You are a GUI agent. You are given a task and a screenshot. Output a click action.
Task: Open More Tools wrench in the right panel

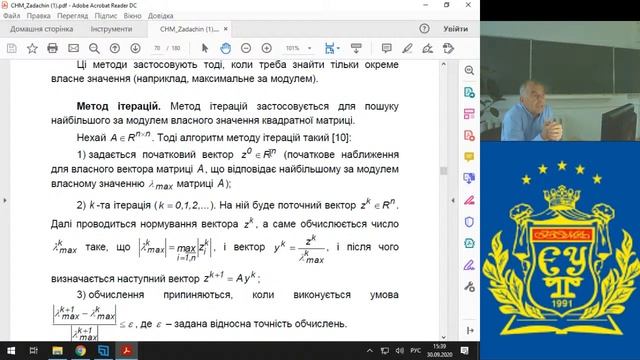(x=469, y=287)
